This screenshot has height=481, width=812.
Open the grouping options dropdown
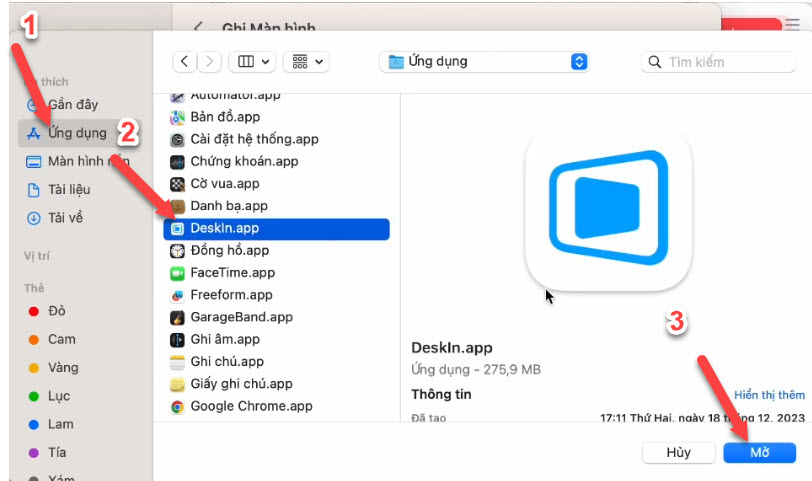pos(307,62)
